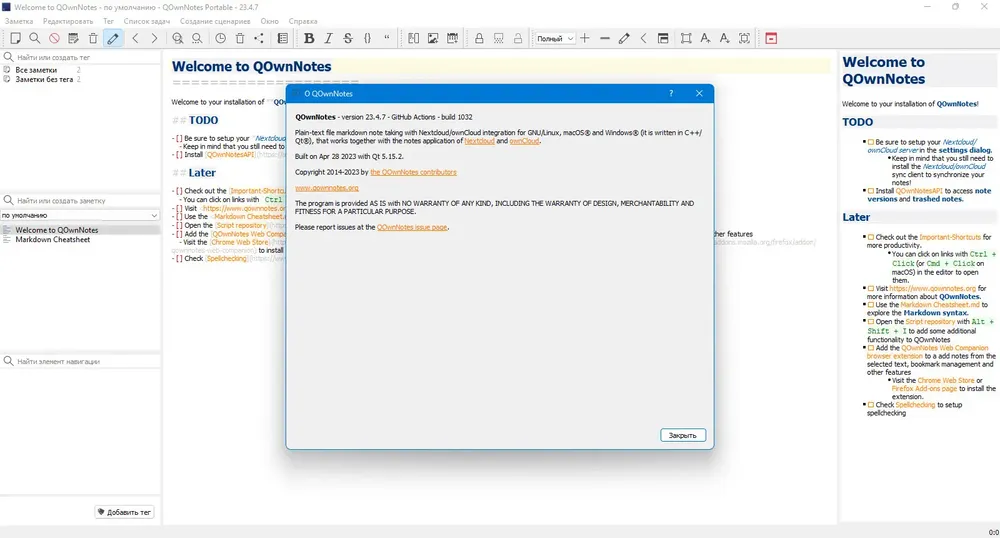Screen dimensions: 1000x538
Task: Open the 'Список задач' menu
Action: click(147, 21)
